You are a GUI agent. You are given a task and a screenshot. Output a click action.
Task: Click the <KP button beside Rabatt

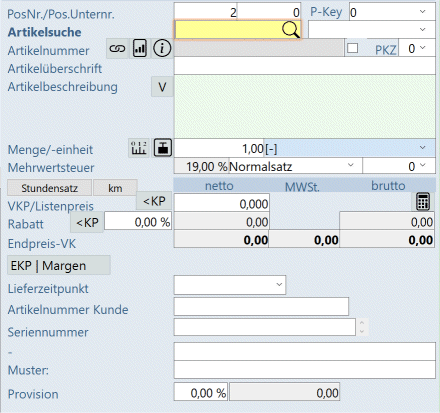[87, 222]
